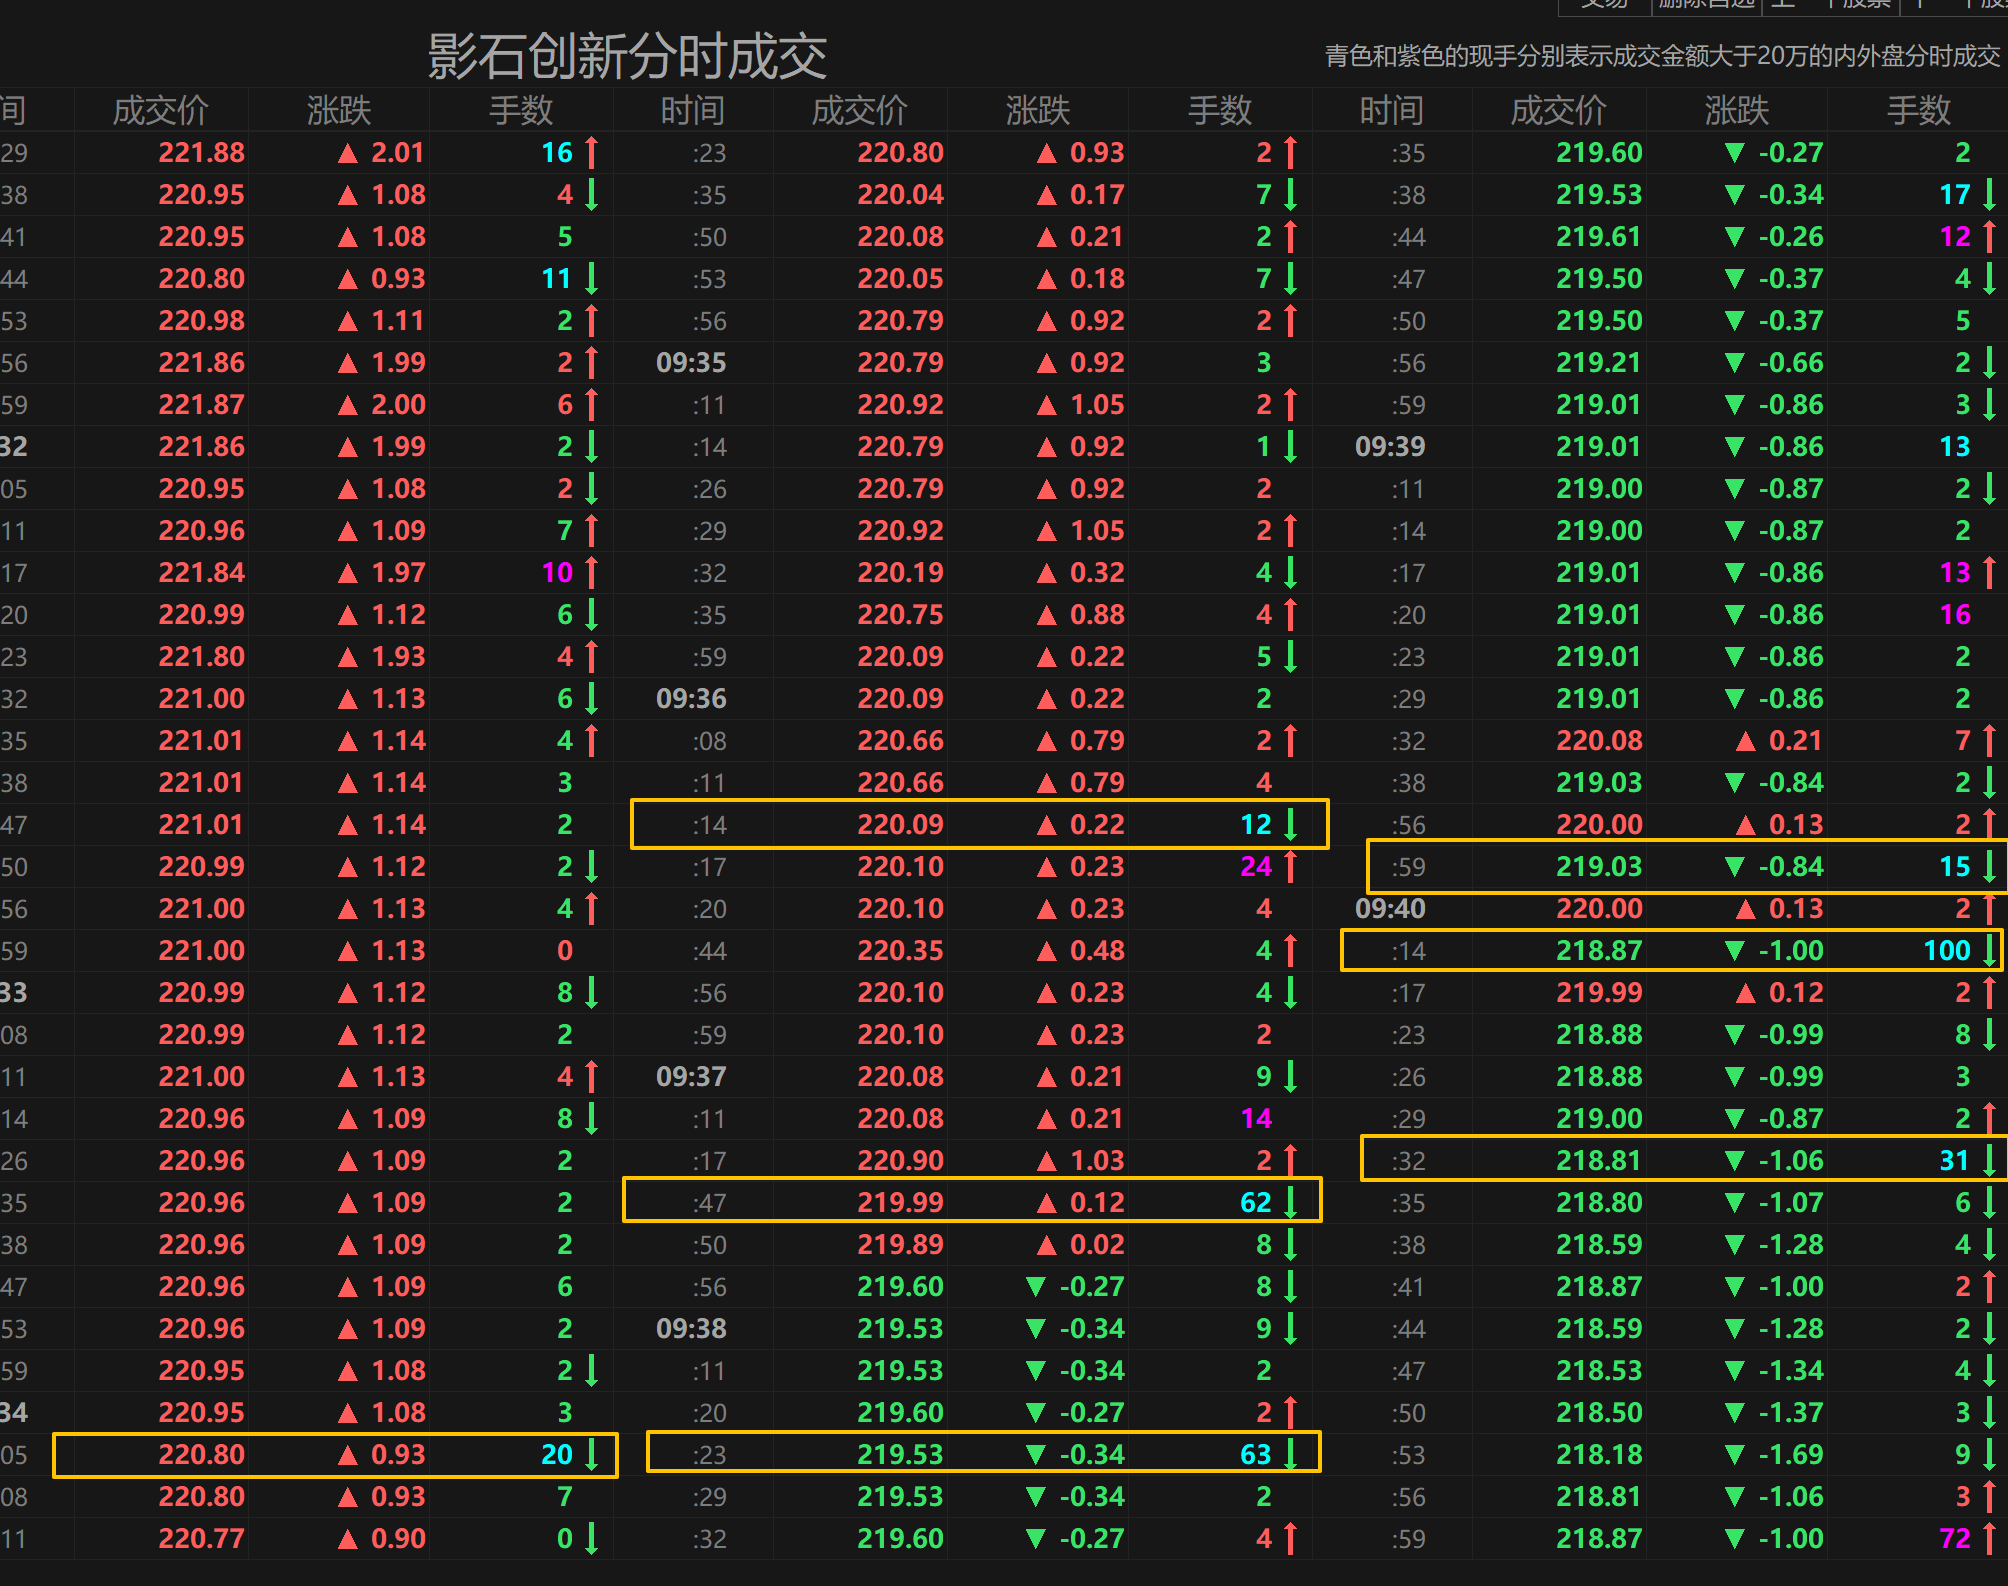Click red up arrow beside magenta 72 lots
The height and width of the screenshot is (1586, 2008).
tap(1990, 1538)
